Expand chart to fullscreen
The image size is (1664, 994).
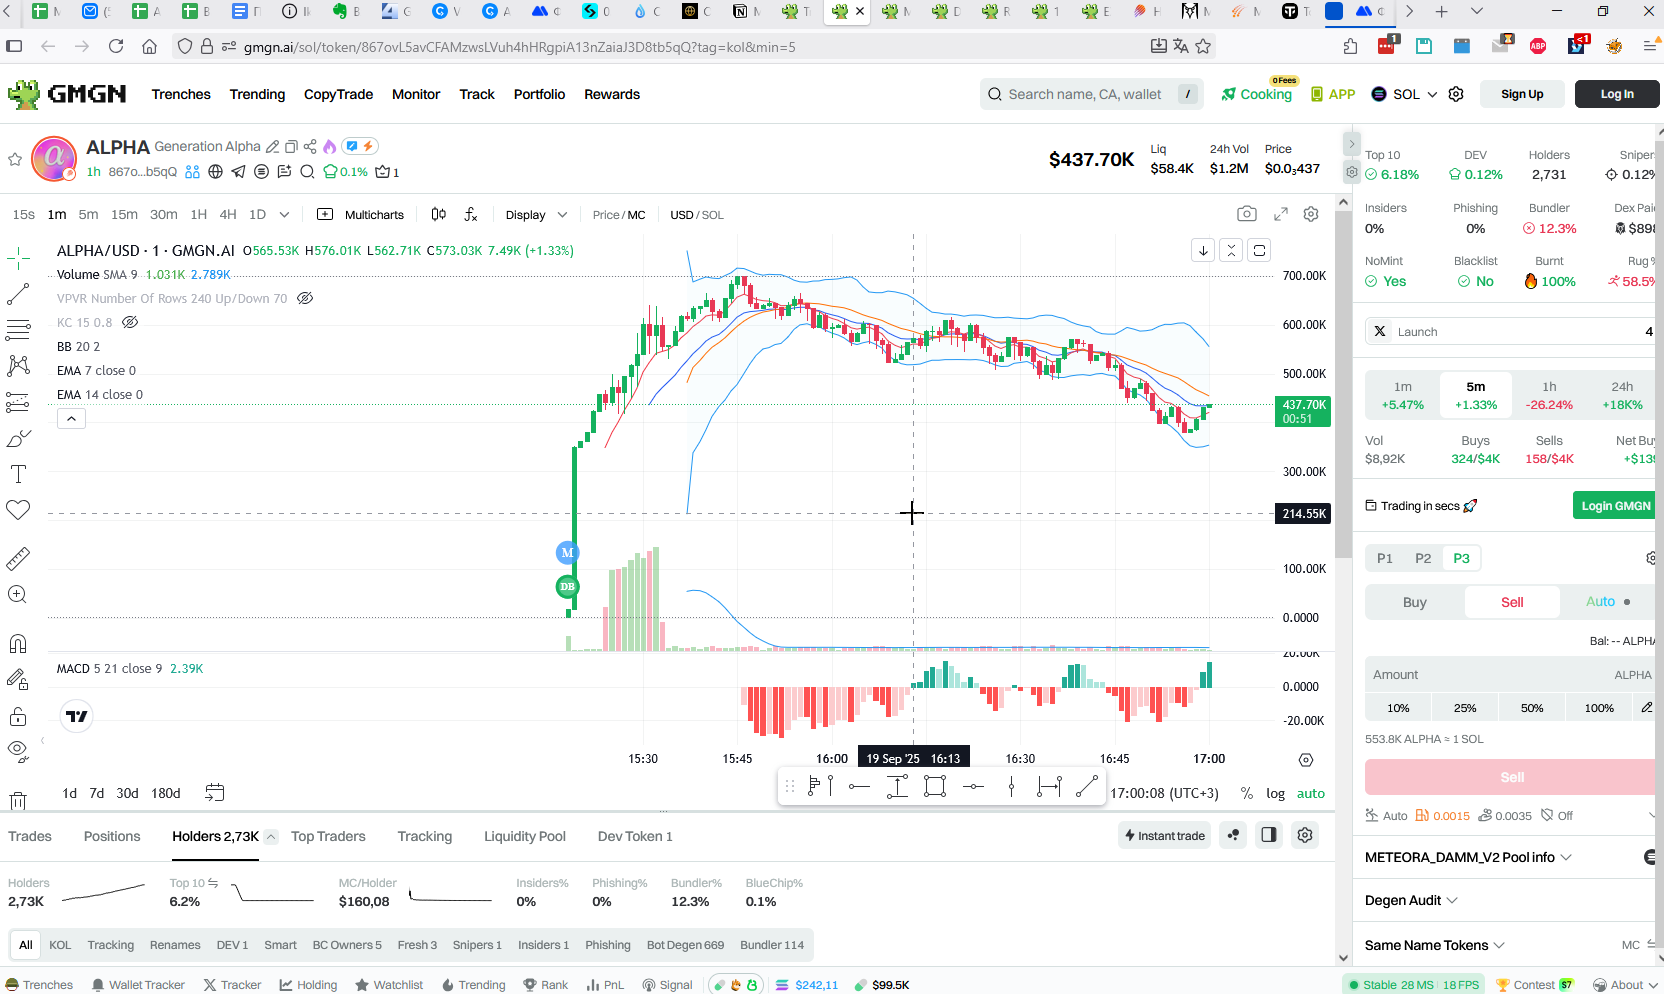coord(1281,214)
